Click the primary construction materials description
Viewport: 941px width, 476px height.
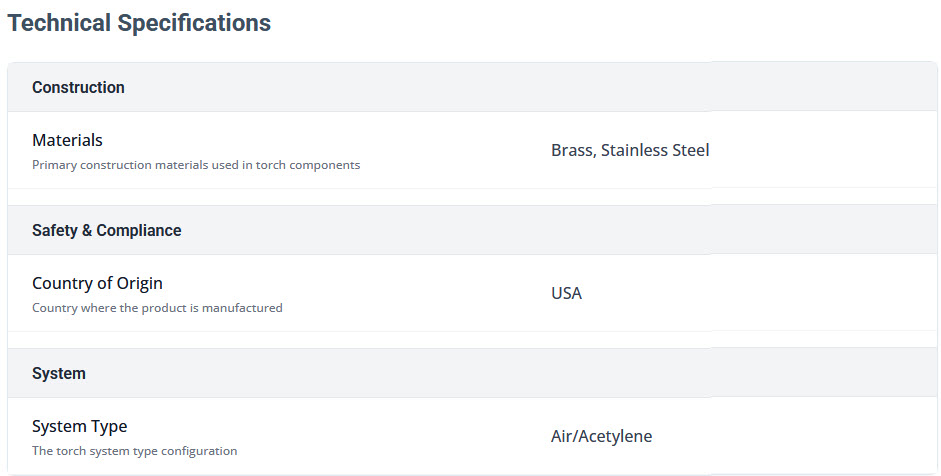[196, 165]
